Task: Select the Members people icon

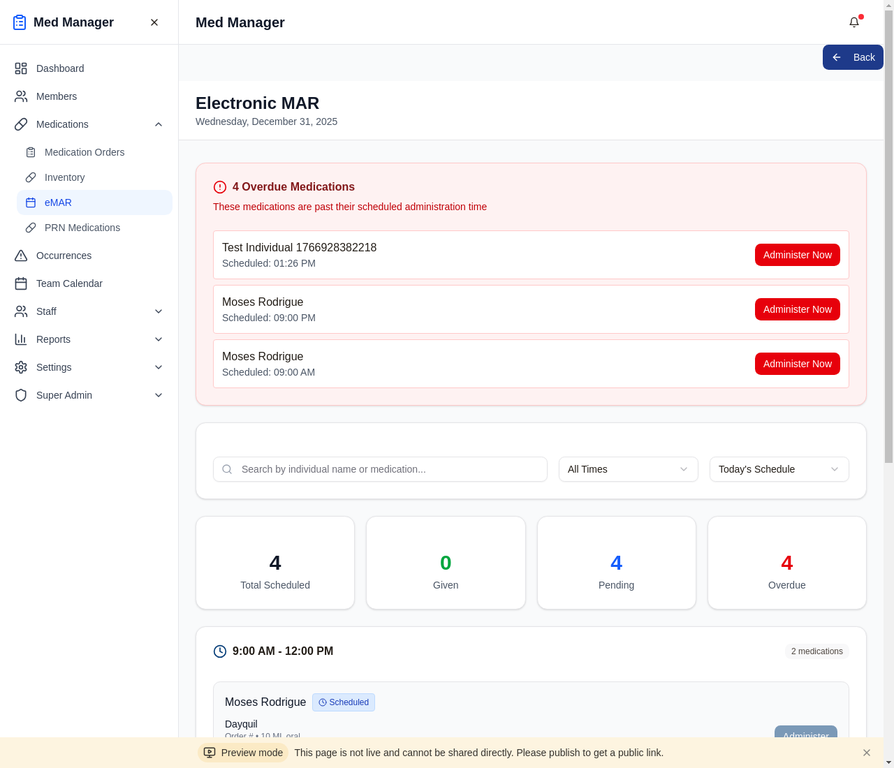Action: coord(20,96)
